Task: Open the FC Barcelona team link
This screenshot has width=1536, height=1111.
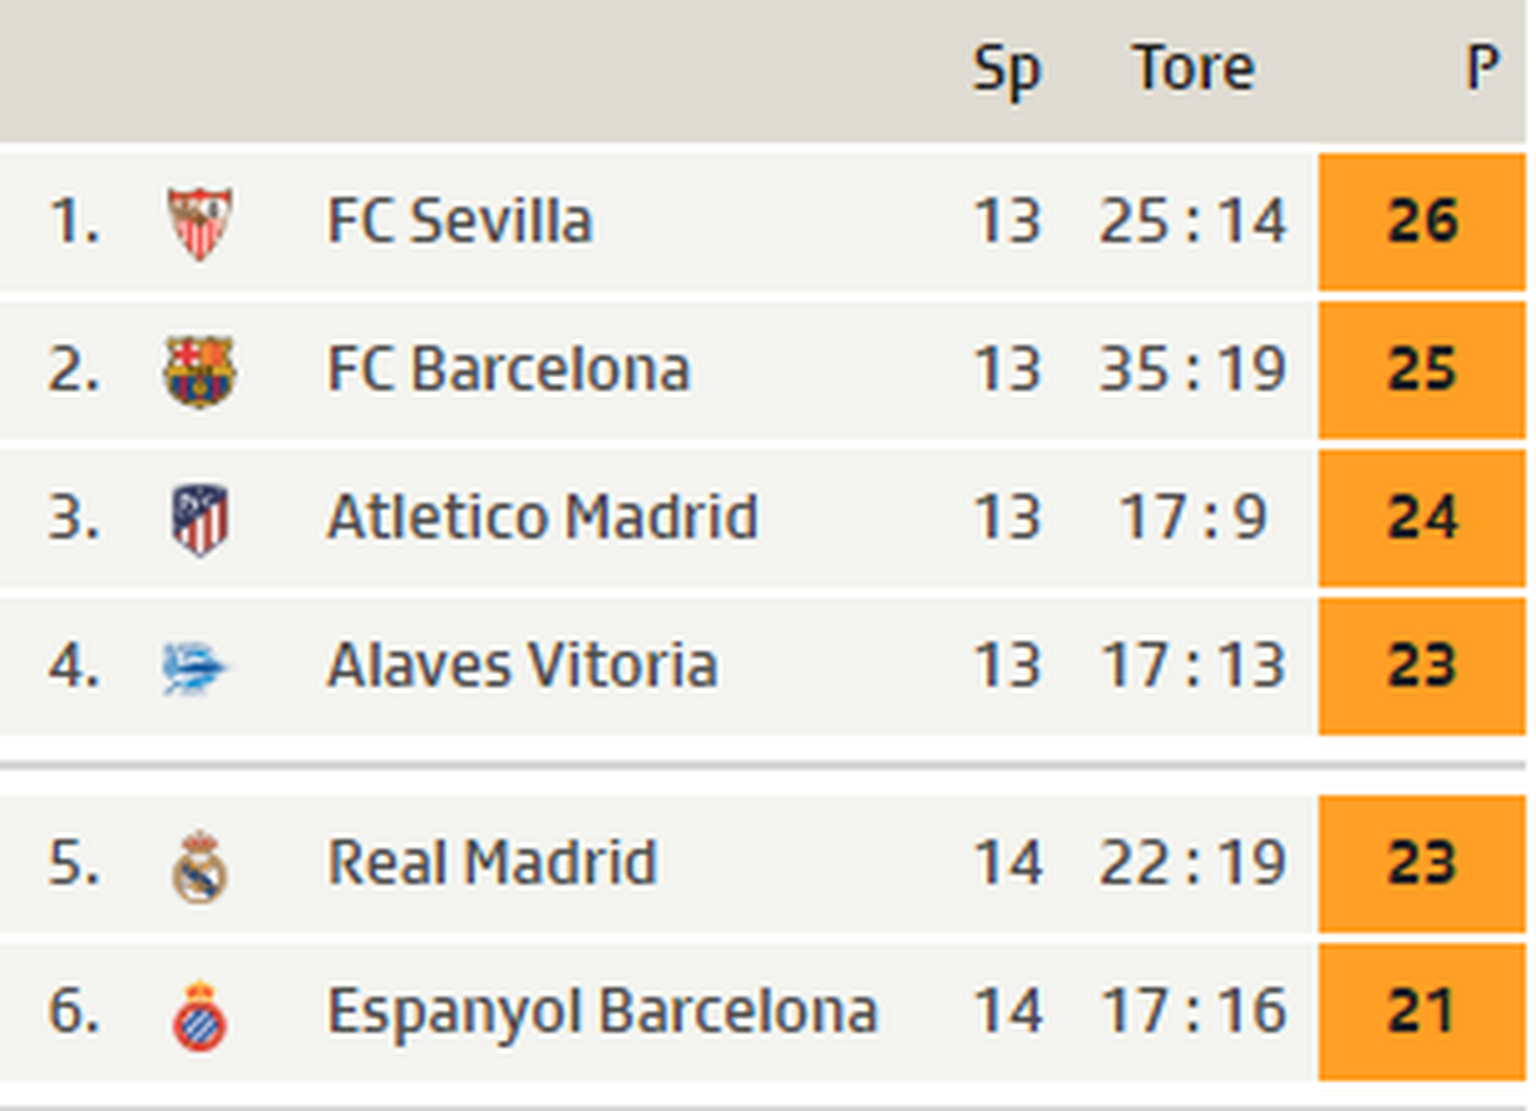Action: (x=509, y=369)
